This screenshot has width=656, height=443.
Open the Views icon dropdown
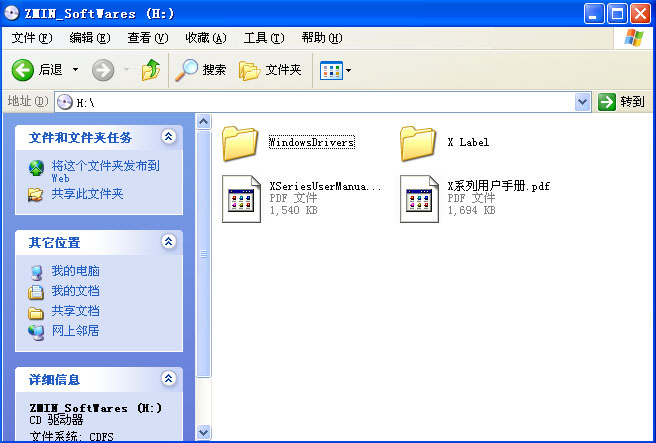click(x=335, y=70)
